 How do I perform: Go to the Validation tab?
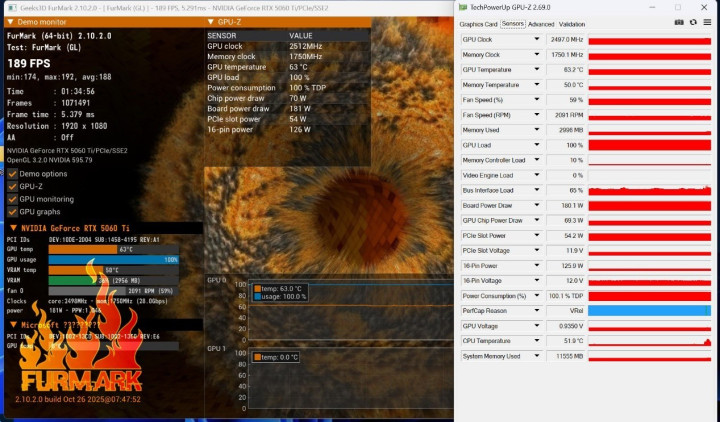coord(573,23)
